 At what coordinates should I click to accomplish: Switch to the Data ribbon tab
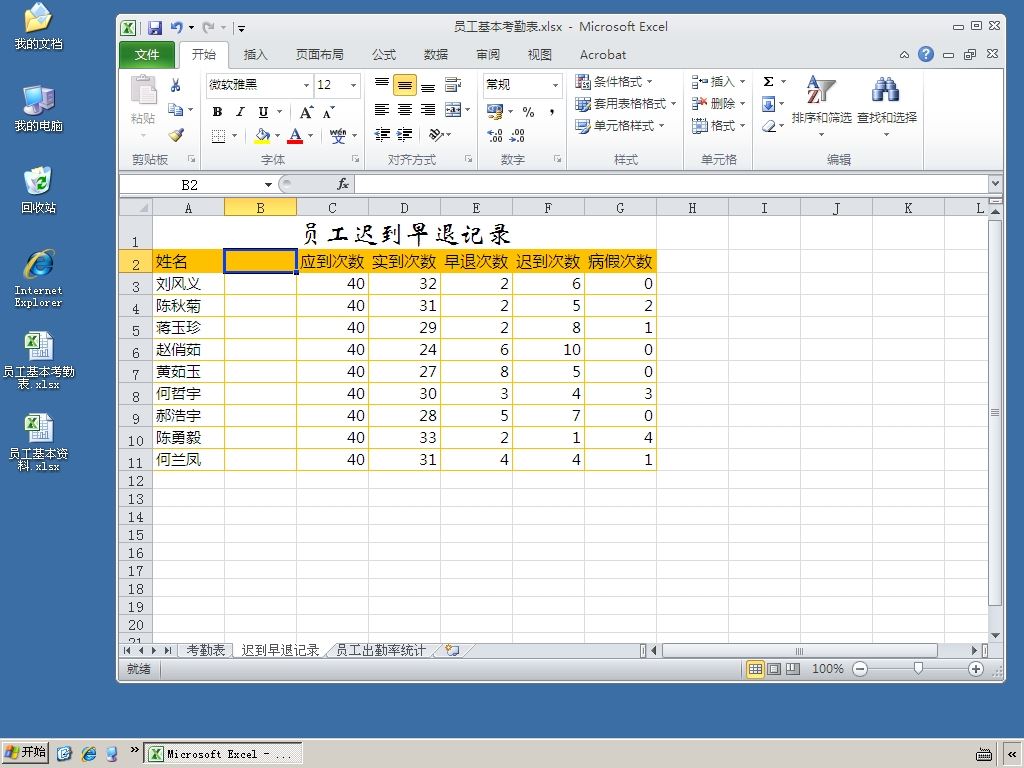pos(436,55)
